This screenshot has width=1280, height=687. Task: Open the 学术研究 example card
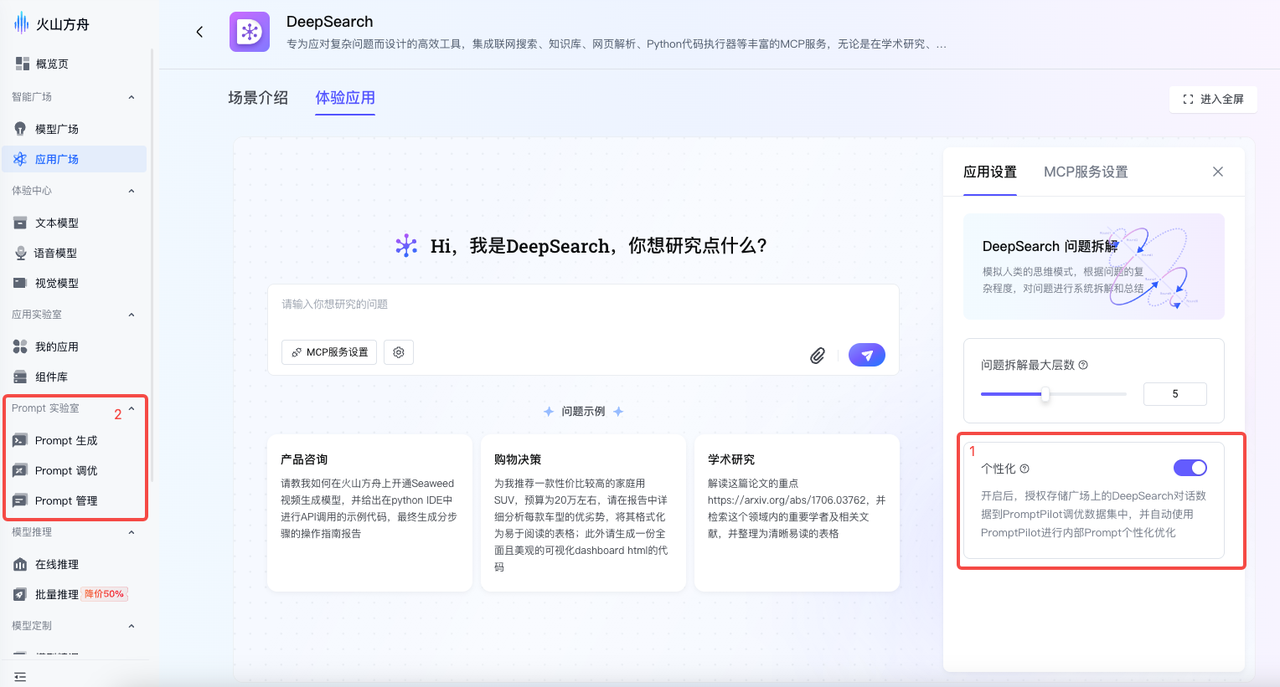(x=796, y=513)
